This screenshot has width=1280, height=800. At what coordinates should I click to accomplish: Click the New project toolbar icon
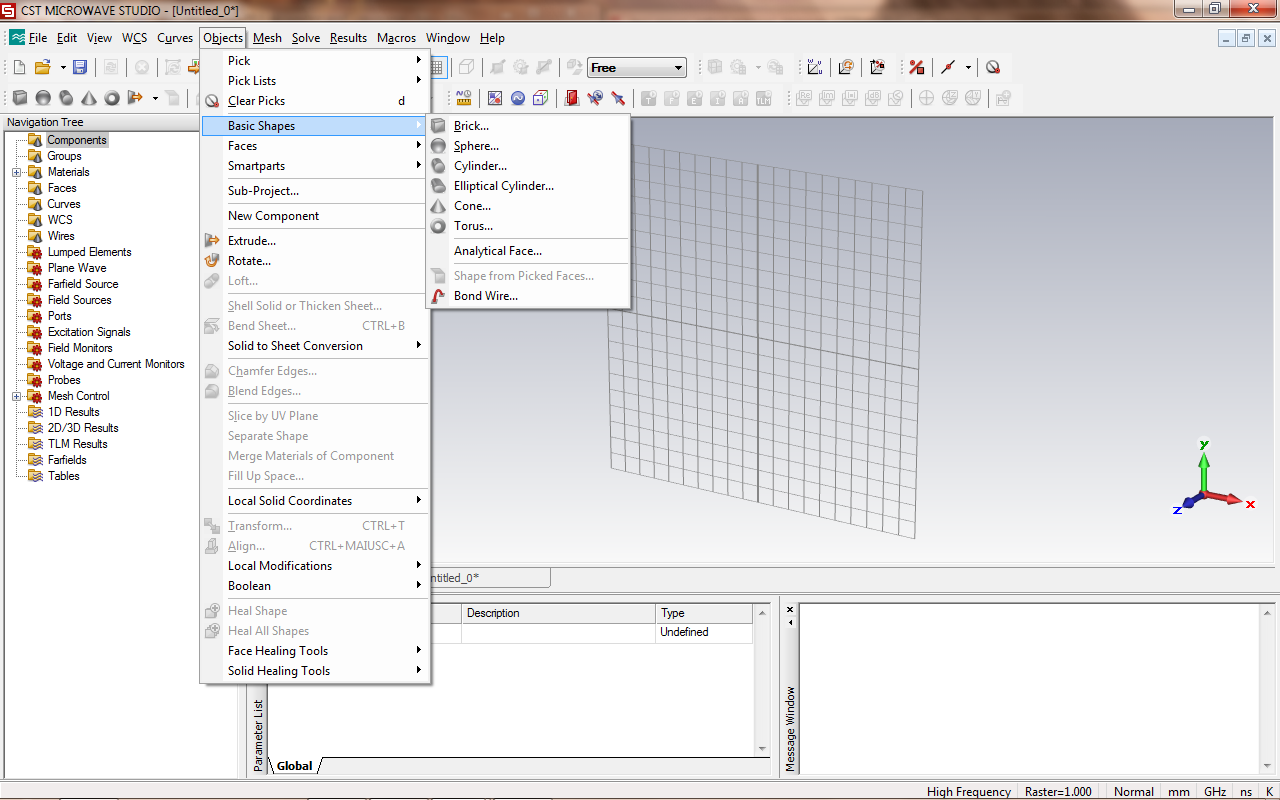19,67
